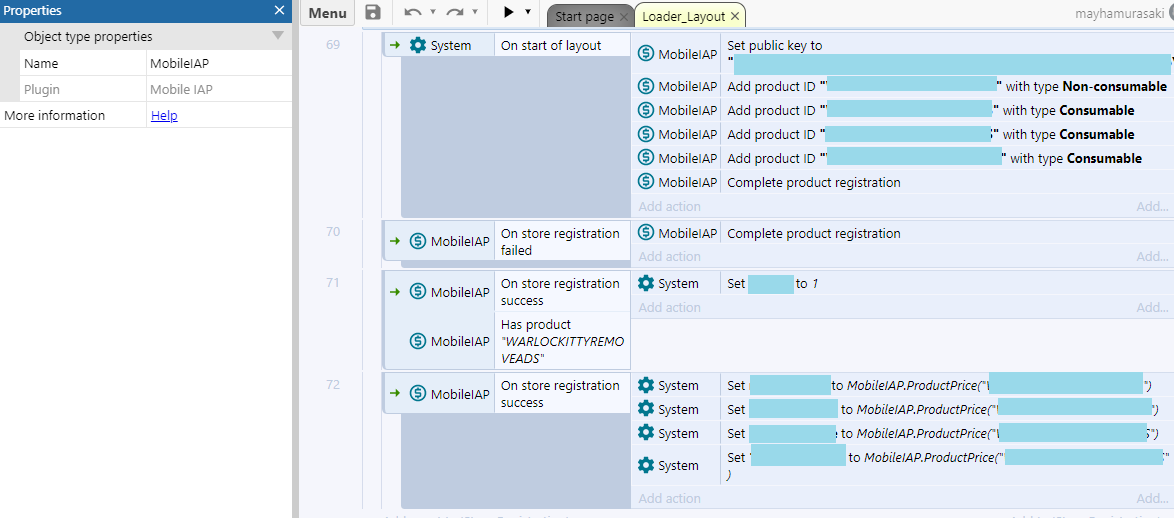Open the Menu button
Screen dimensions: 1174x518
[x=327, y=13]
